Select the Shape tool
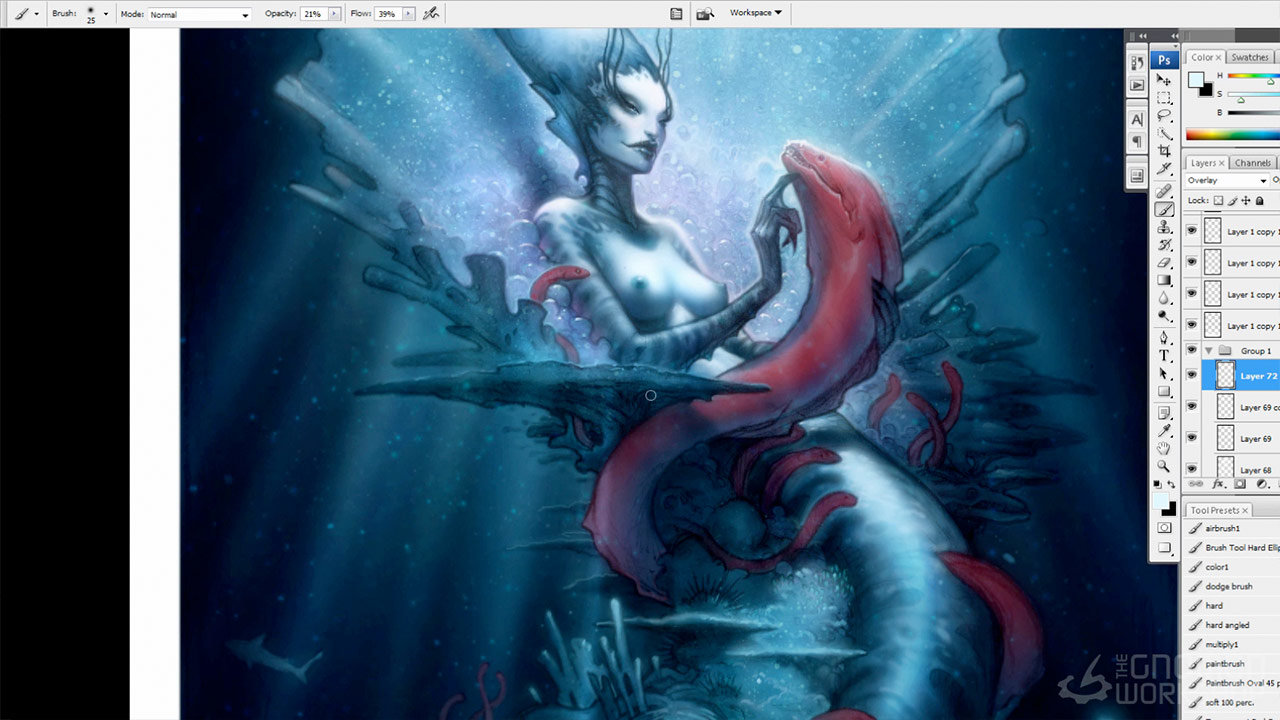 pyautogui.click(x=1164, y=392)
